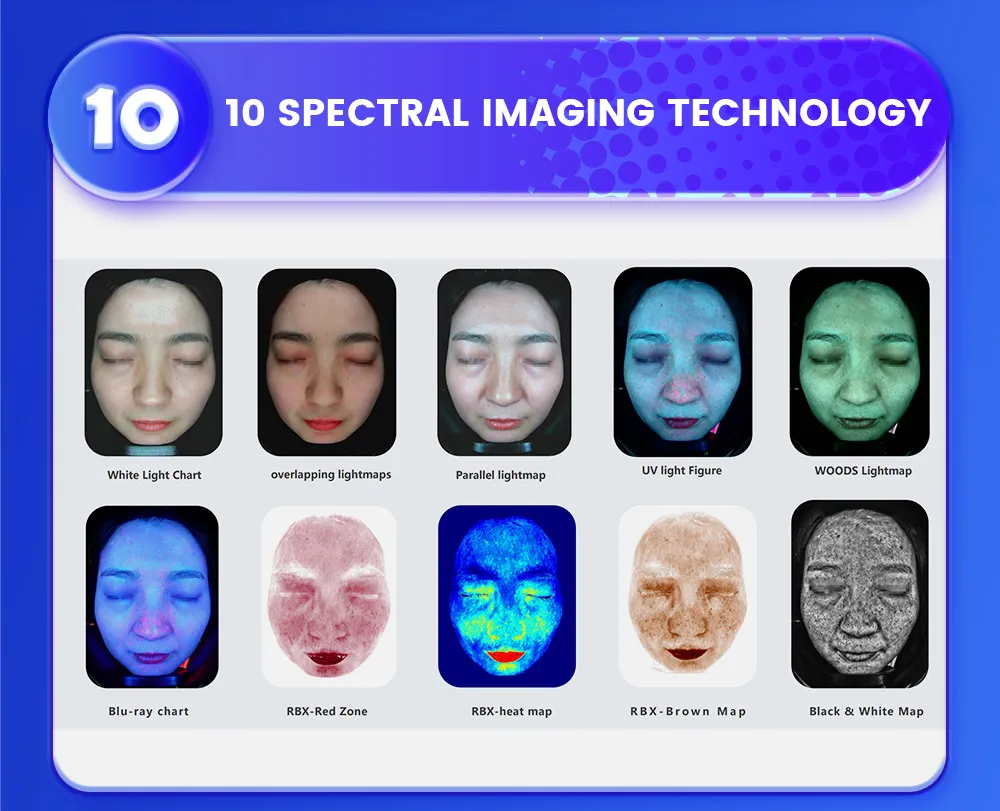Open the green WOODS Lightmap image
Screen dimensions: 1000x811
coord(859,361)
